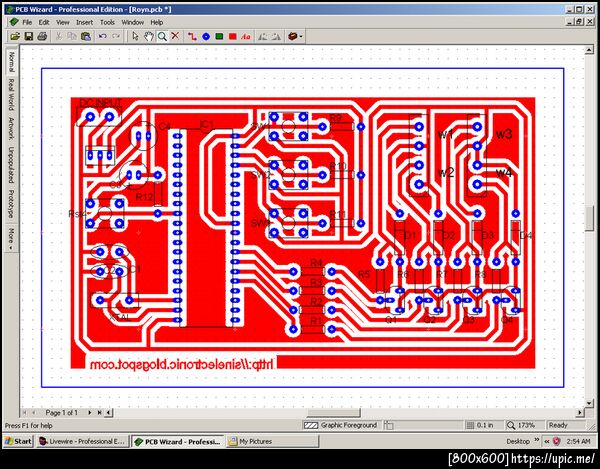The width and height of the screenshot is (600, 469).
Task: Switch to Livewire taskbar button
Action: [82, 441]
